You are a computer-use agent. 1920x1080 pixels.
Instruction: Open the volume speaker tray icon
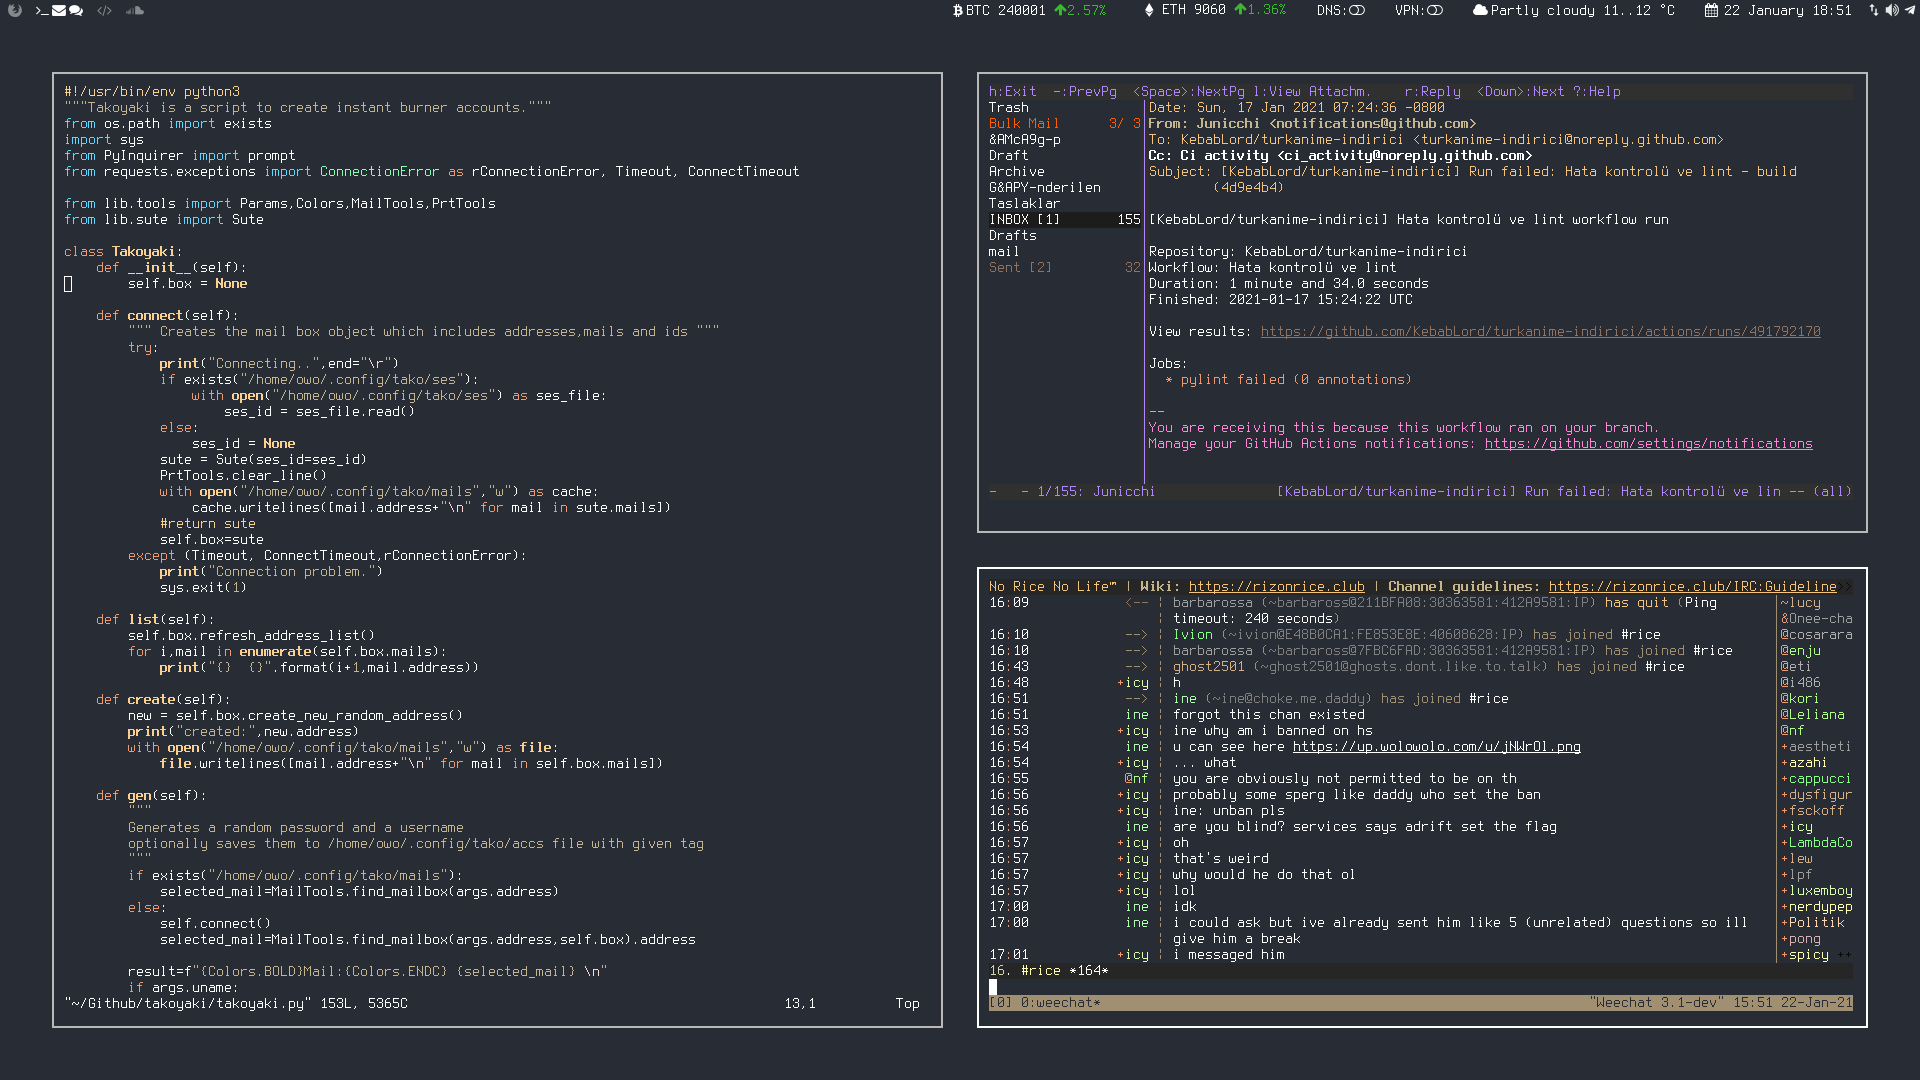[x=1892, y=10]
